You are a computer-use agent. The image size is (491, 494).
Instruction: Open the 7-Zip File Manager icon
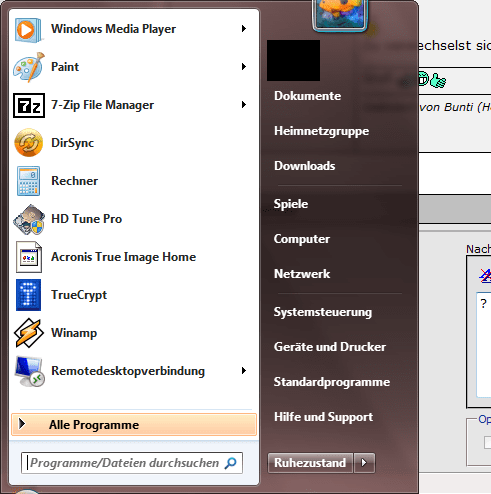(29, 105)
